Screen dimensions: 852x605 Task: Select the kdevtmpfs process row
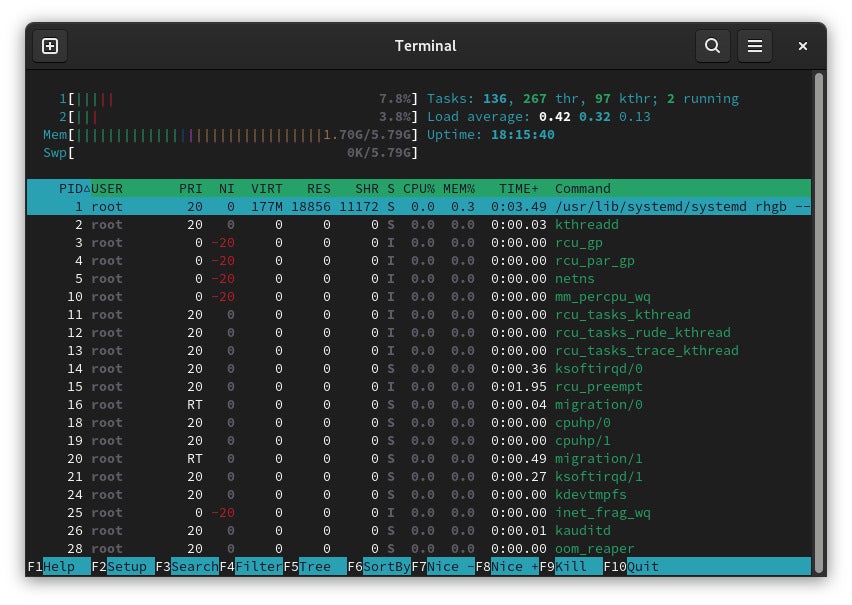click(419, 494)
